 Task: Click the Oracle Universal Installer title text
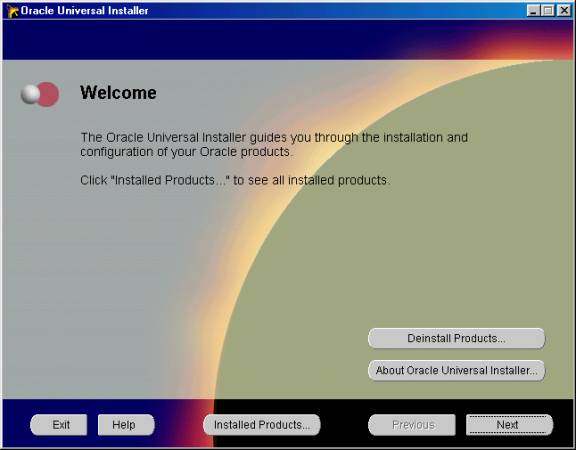(x=84, y=11)
